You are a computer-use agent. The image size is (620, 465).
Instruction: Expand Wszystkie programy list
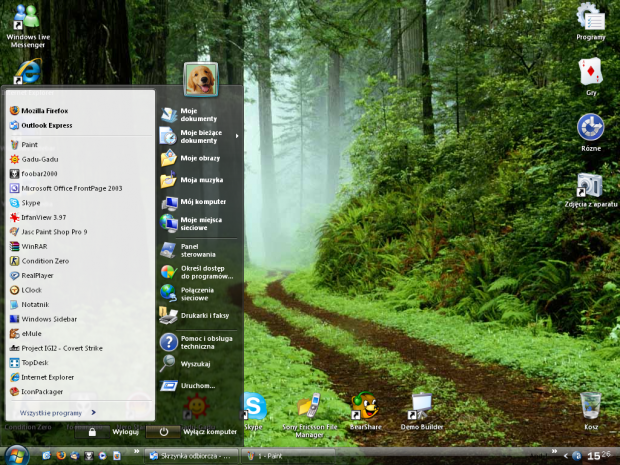pyautogui.click(x=52, y=412)
